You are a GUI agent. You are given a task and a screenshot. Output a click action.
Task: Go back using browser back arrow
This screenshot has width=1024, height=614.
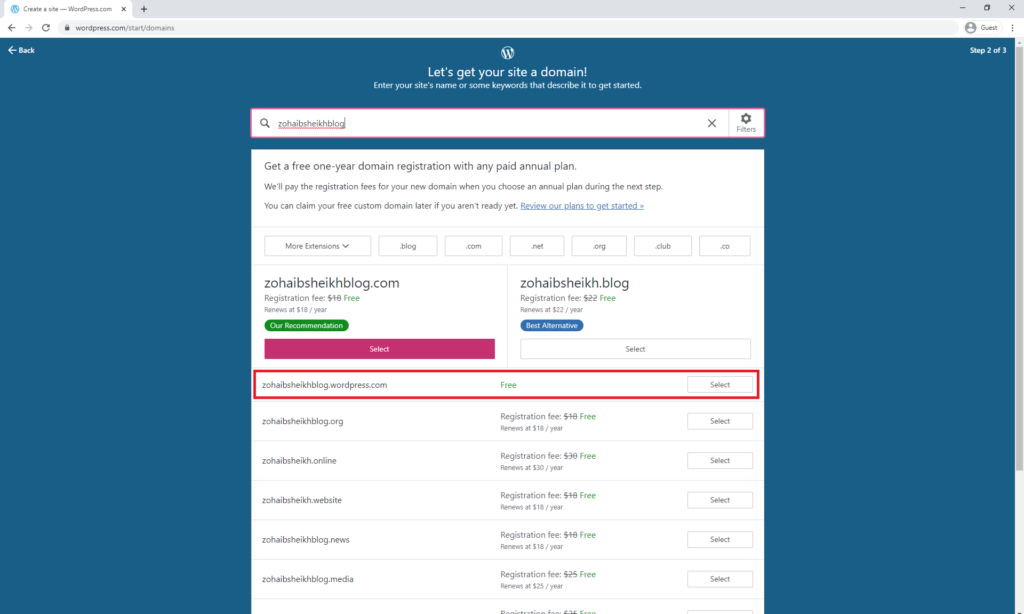[x=11, y=27]
